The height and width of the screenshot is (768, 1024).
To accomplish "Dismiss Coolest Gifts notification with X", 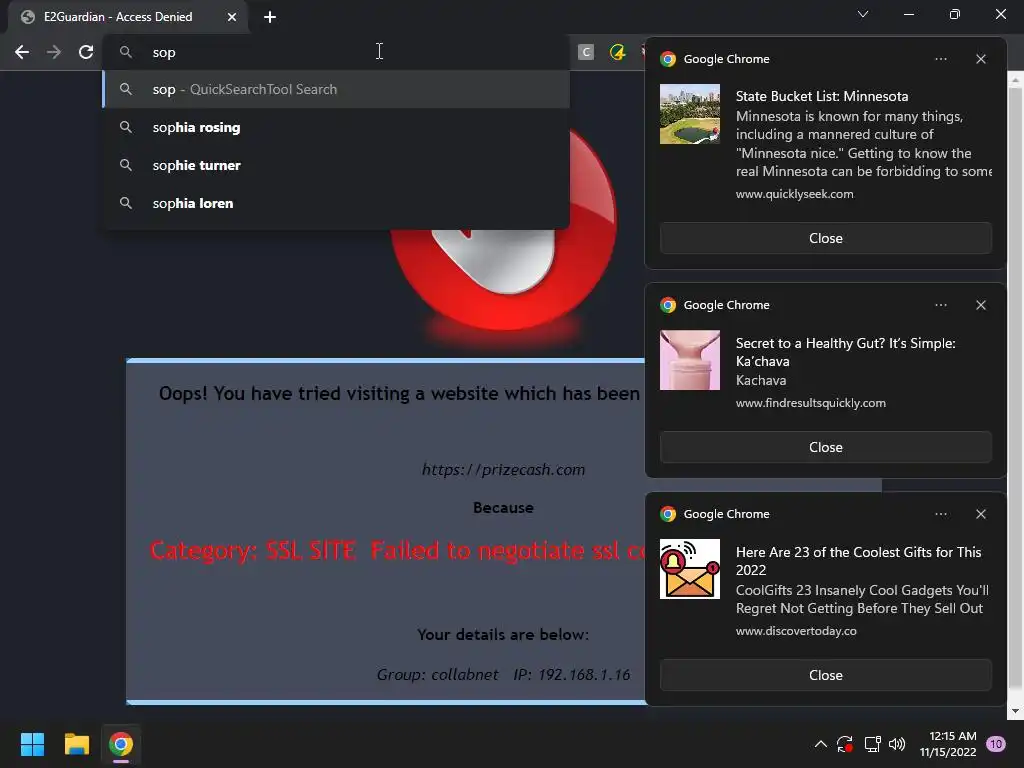I will (980, 514).
